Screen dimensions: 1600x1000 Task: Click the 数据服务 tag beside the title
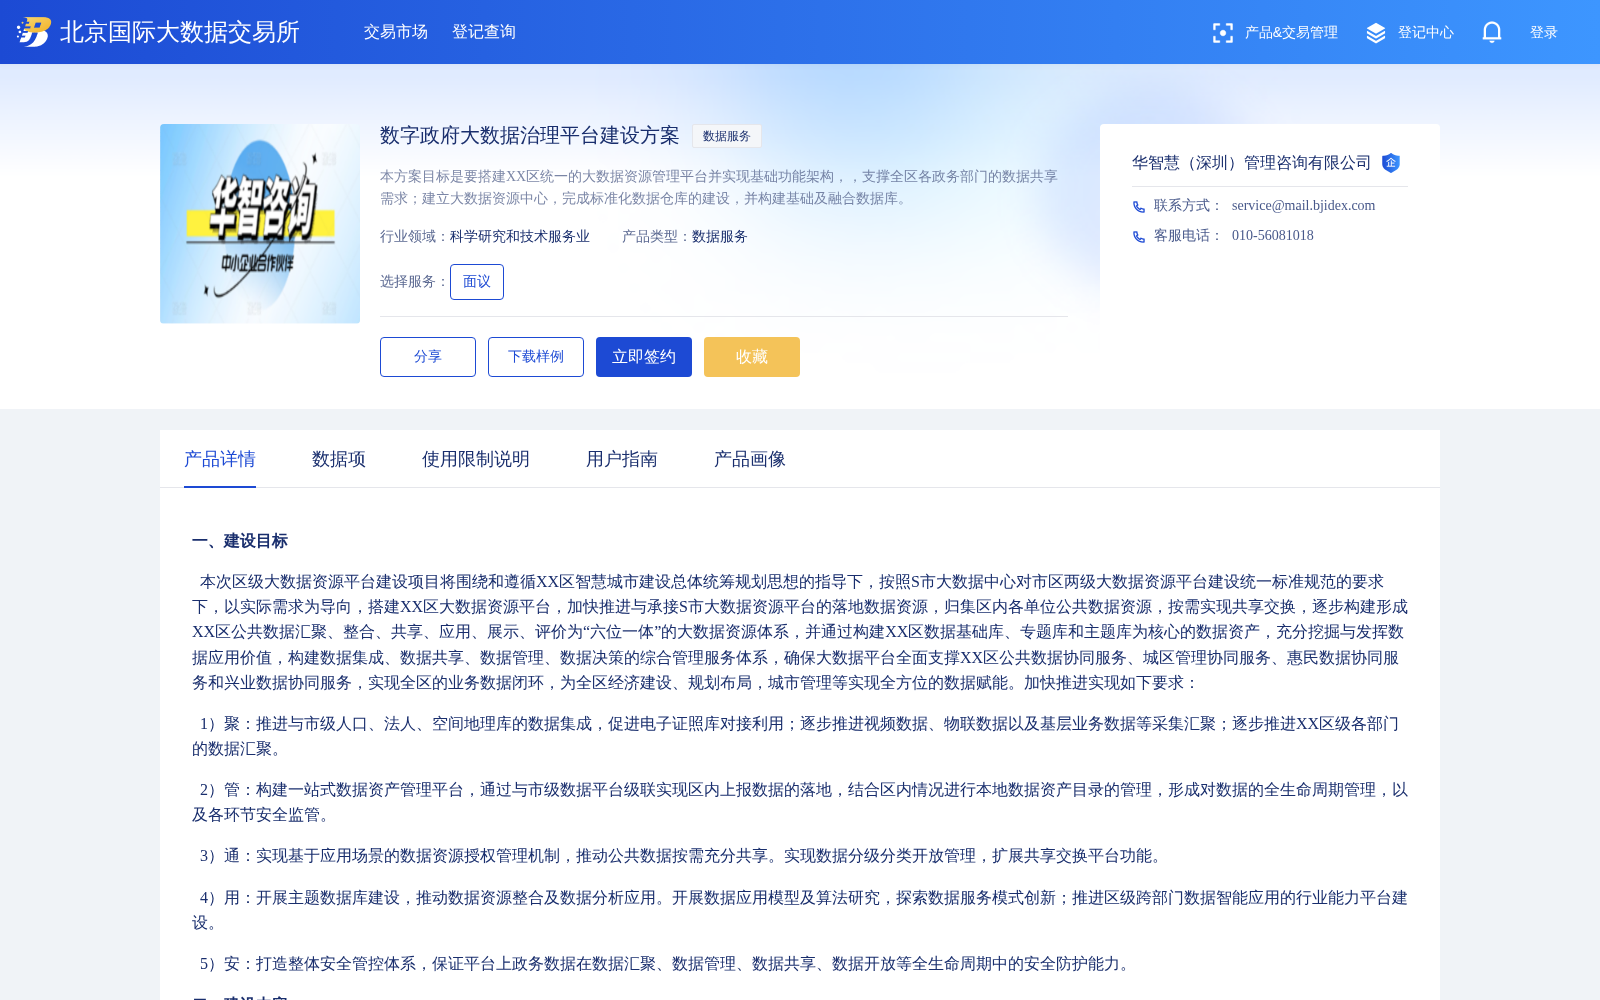(x=727, y=136)
